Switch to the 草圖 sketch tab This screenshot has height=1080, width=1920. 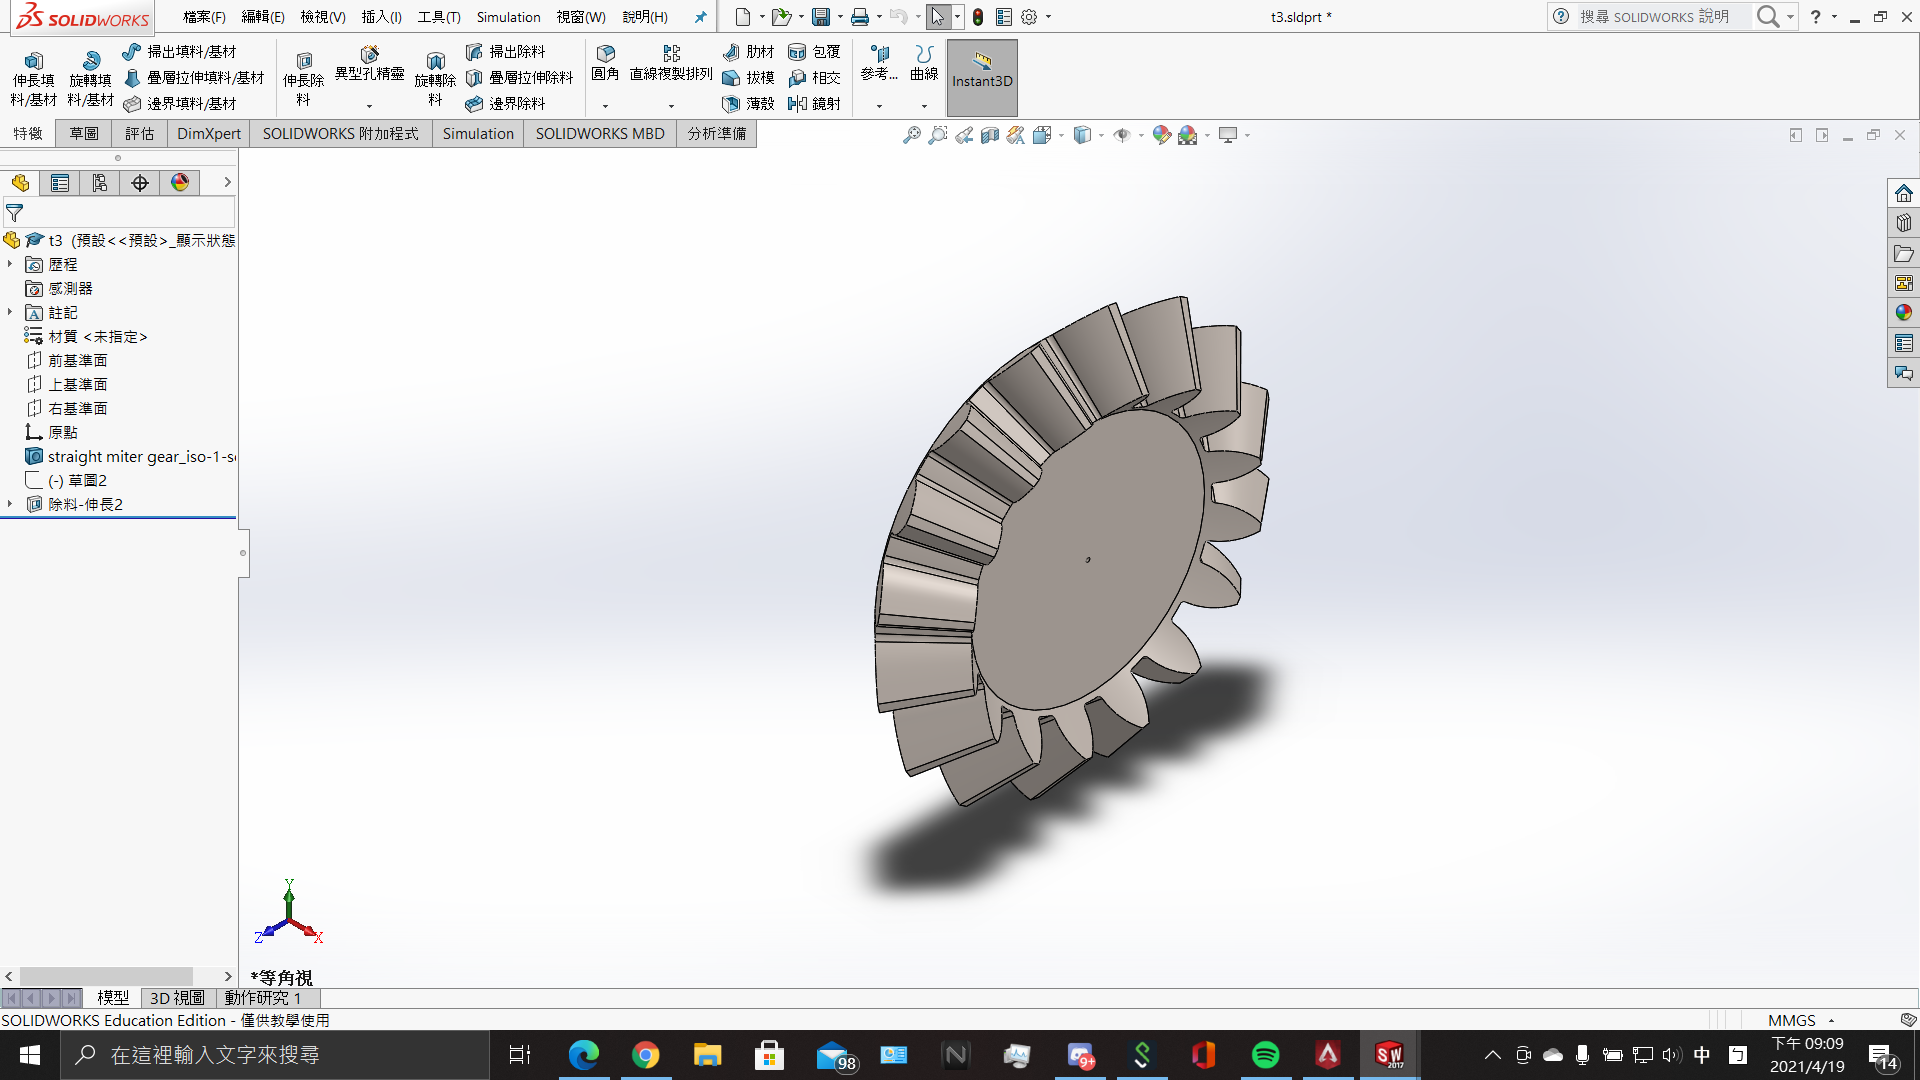(84, 133)
